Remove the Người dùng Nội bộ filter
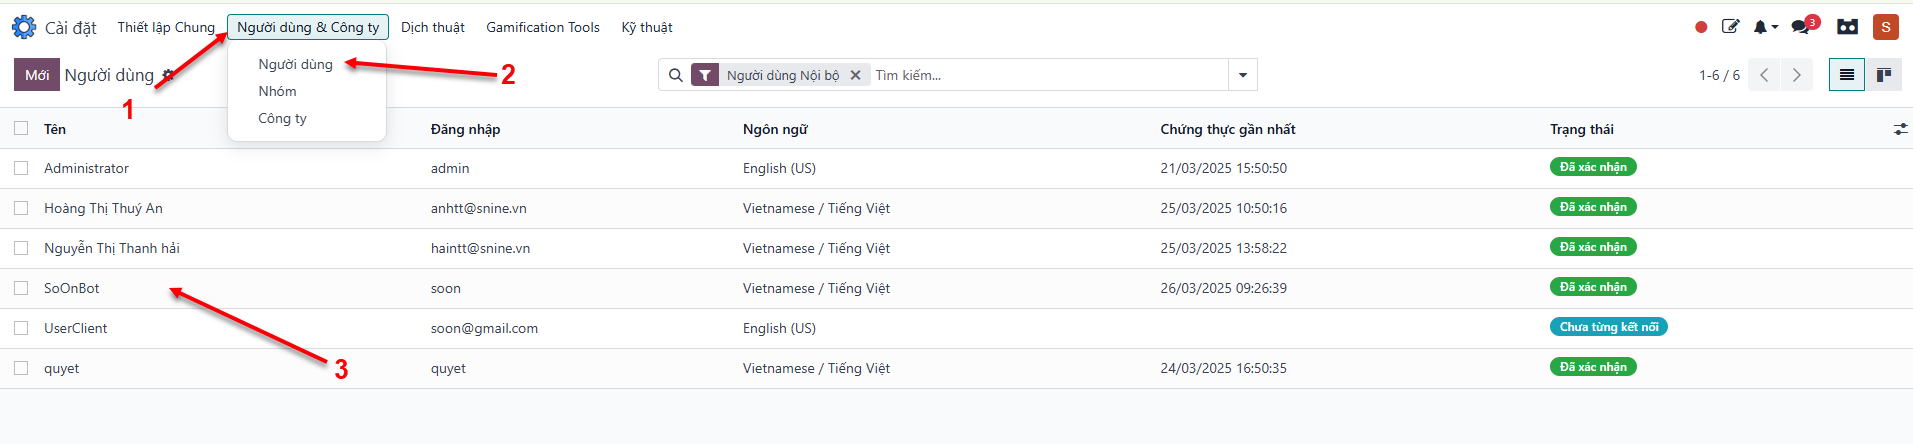1913x444 pixels. (855, 75)
